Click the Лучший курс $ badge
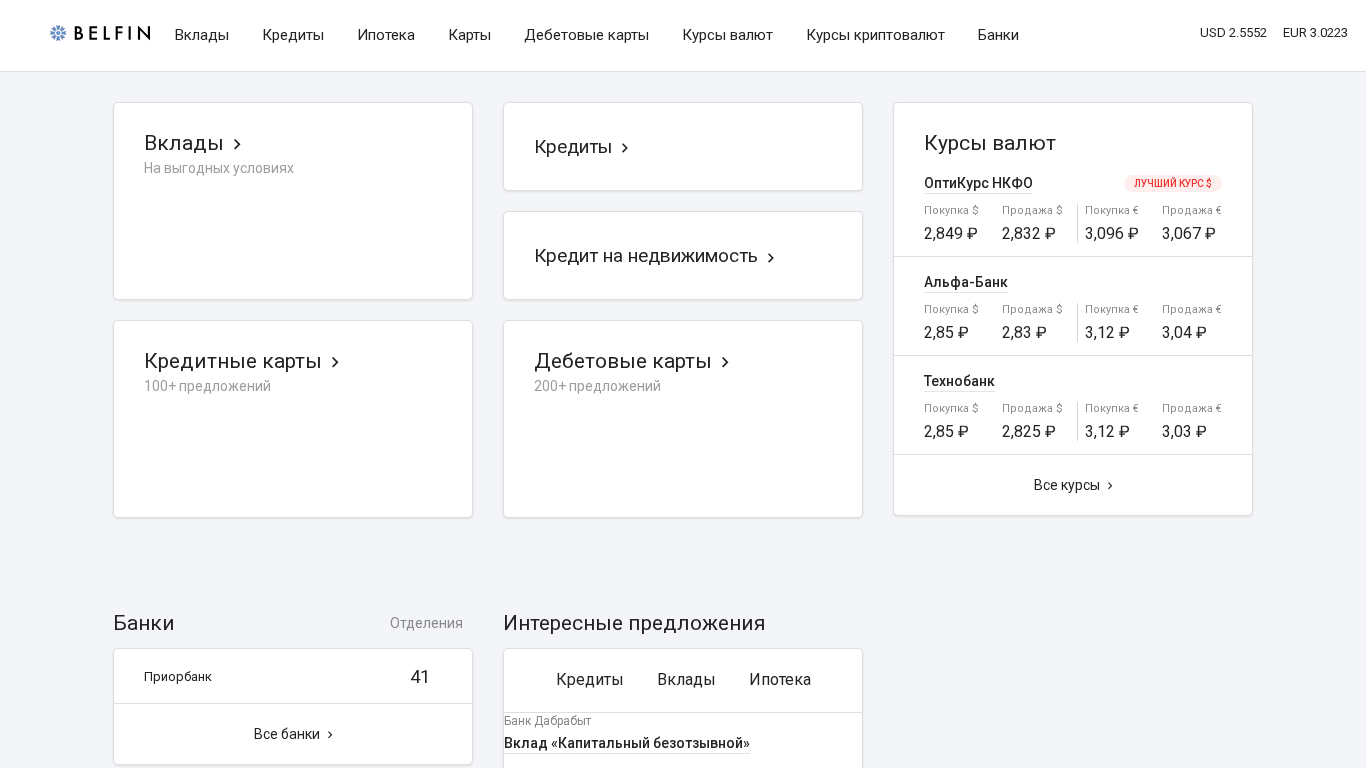The image size is (1366, 768). [x=1172, y=184]
